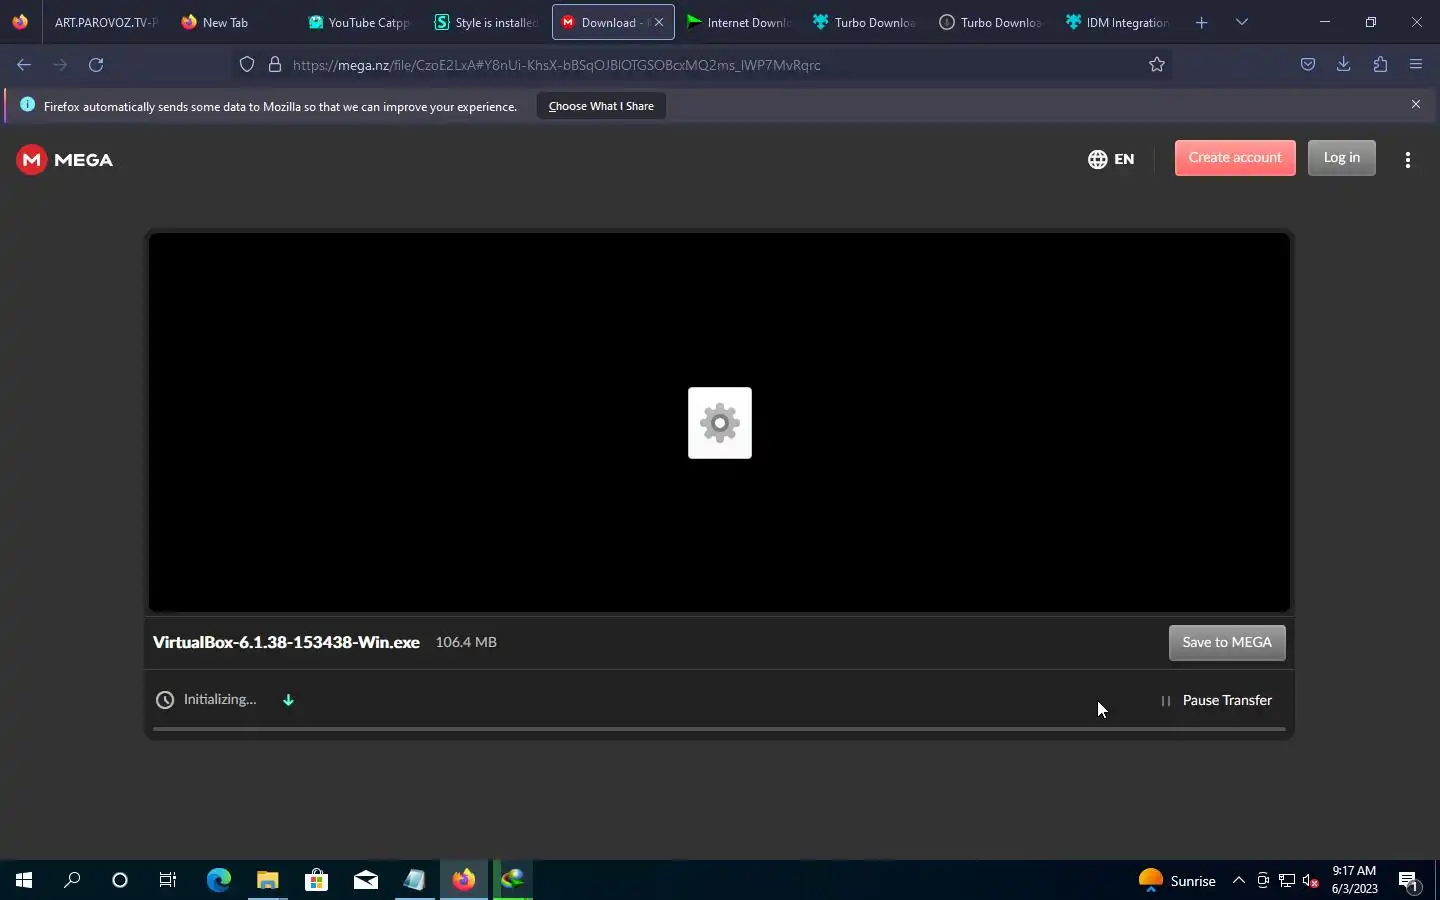The width and height of the screenshot is (1440, 900).
Task: Open the Action Center notifications
Action: (1409, 881)
